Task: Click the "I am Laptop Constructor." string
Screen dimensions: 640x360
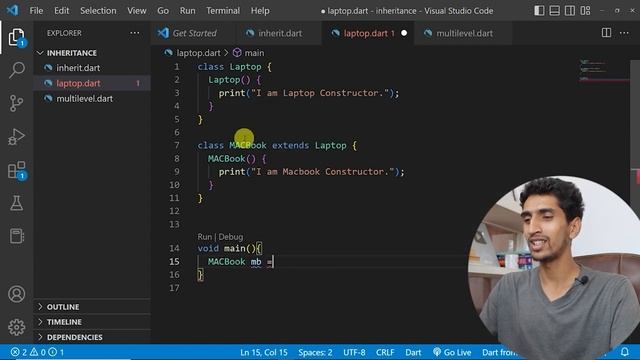Action: [x=320, y=93]
